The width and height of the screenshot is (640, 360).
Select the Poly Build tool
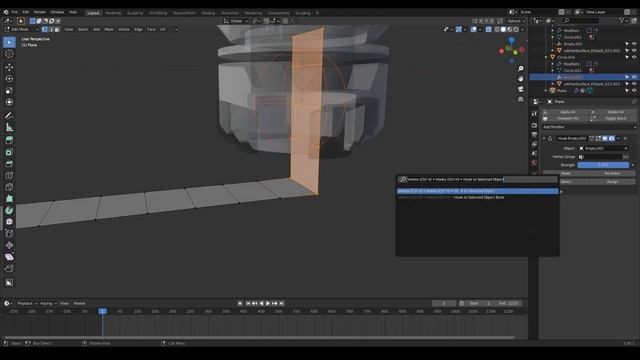coord(9,199)
